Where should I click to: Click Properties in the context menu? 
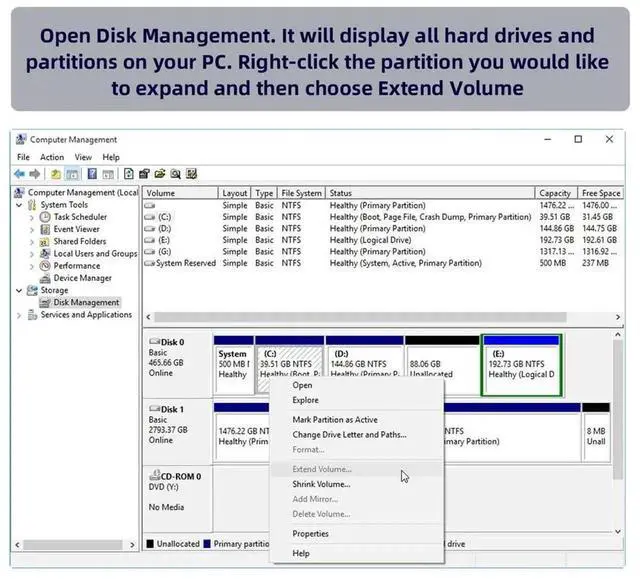tap(310, 534)
